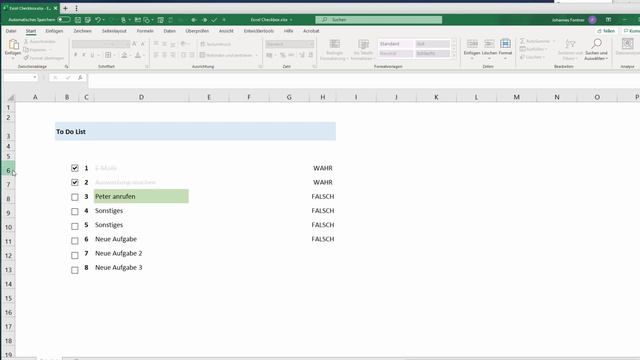Click Format übertragen button
The width and height of the screenshot is (640, 360).
pyautogui.click(x=44, y=58)
